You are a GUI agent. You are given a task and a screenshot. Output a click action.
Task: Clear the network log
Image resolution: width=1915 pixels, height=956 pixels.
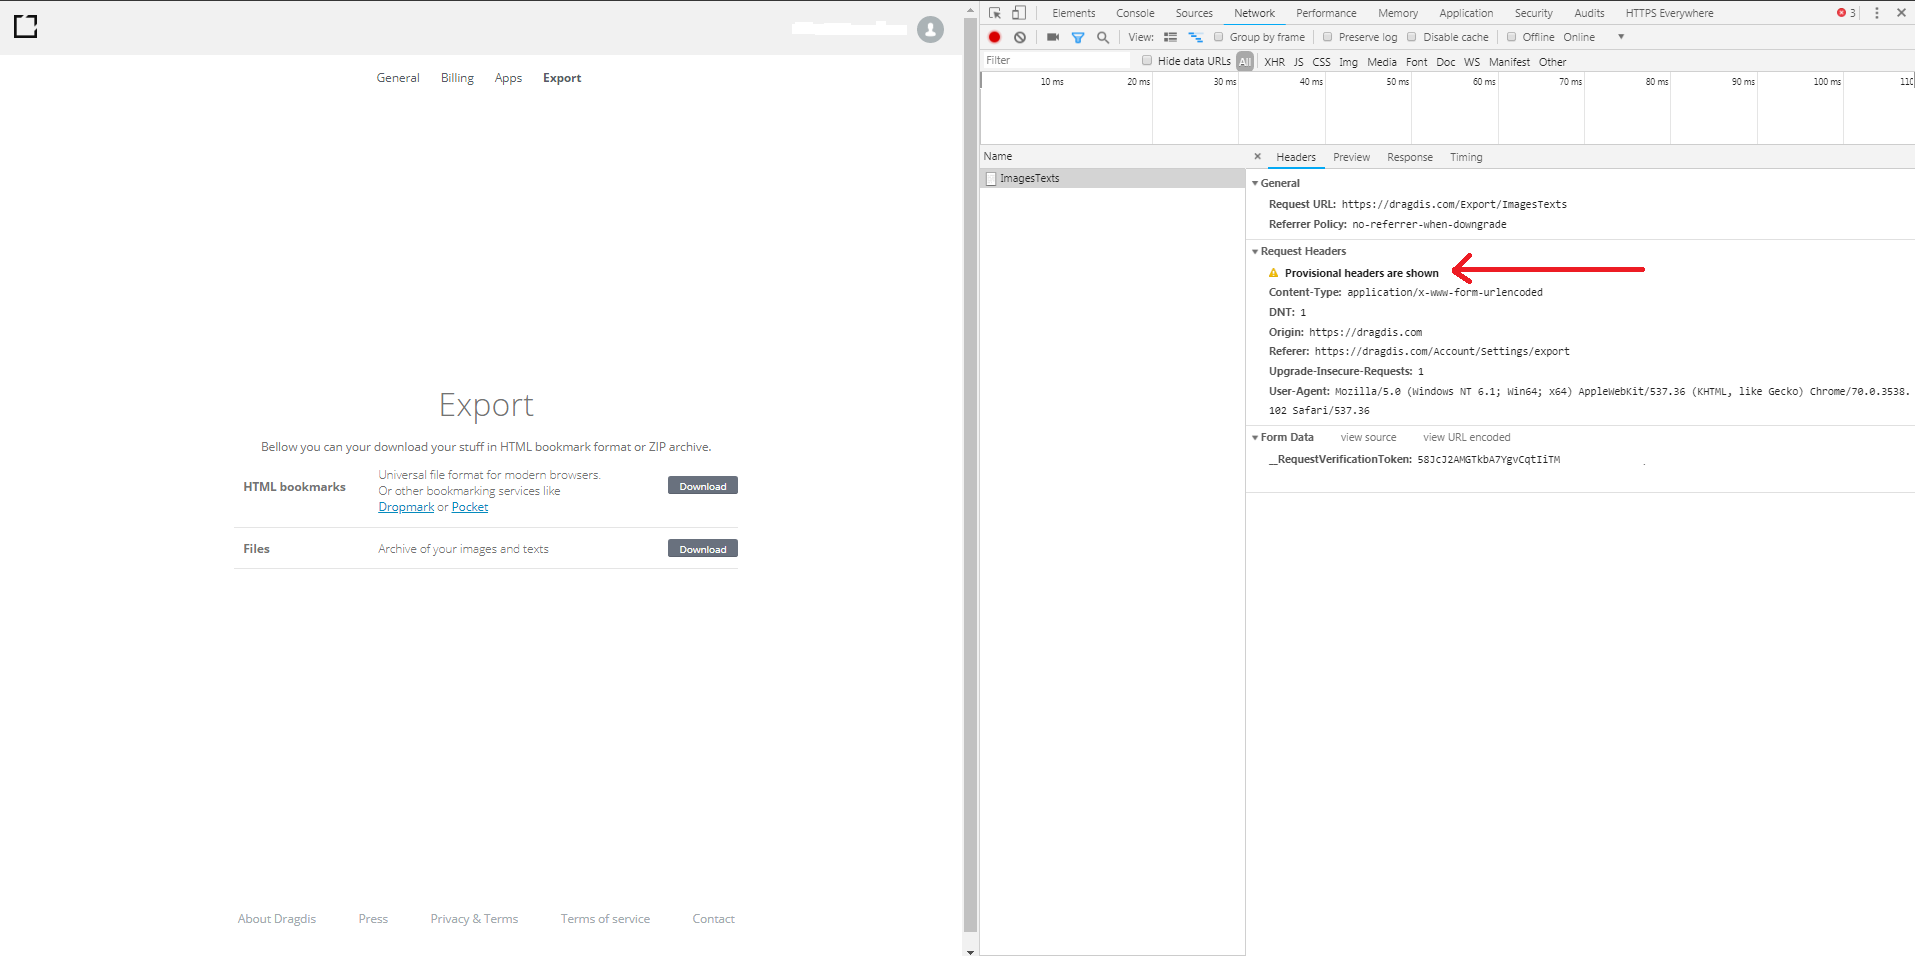point(1020,37)
